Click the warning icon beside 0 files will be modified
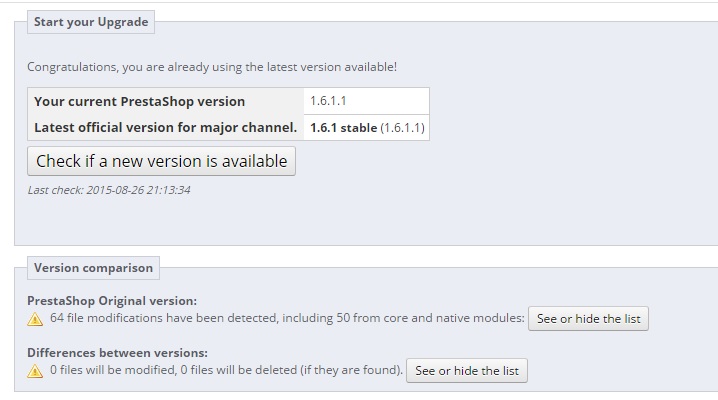718x400 pixels. click(35, 371)
